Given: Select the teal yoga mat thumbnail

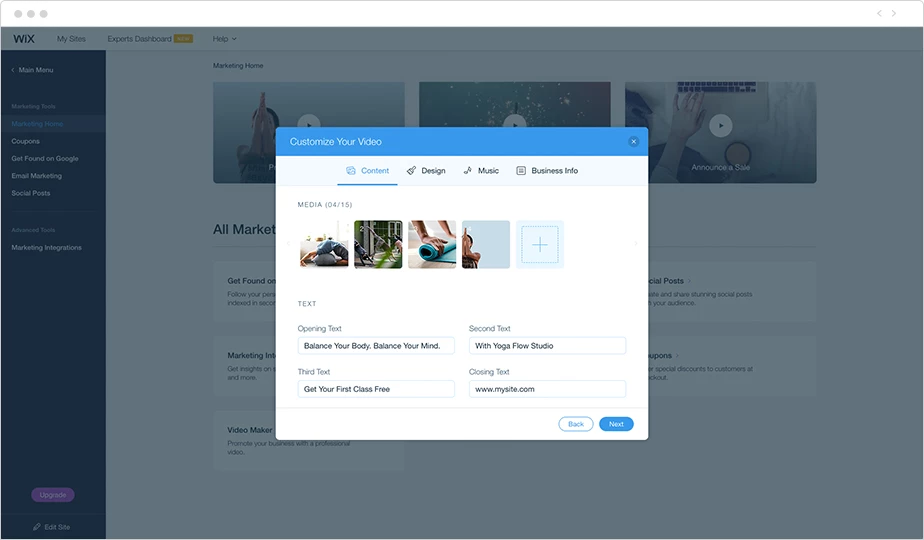Looking at the screenshot, I should 432,245.
